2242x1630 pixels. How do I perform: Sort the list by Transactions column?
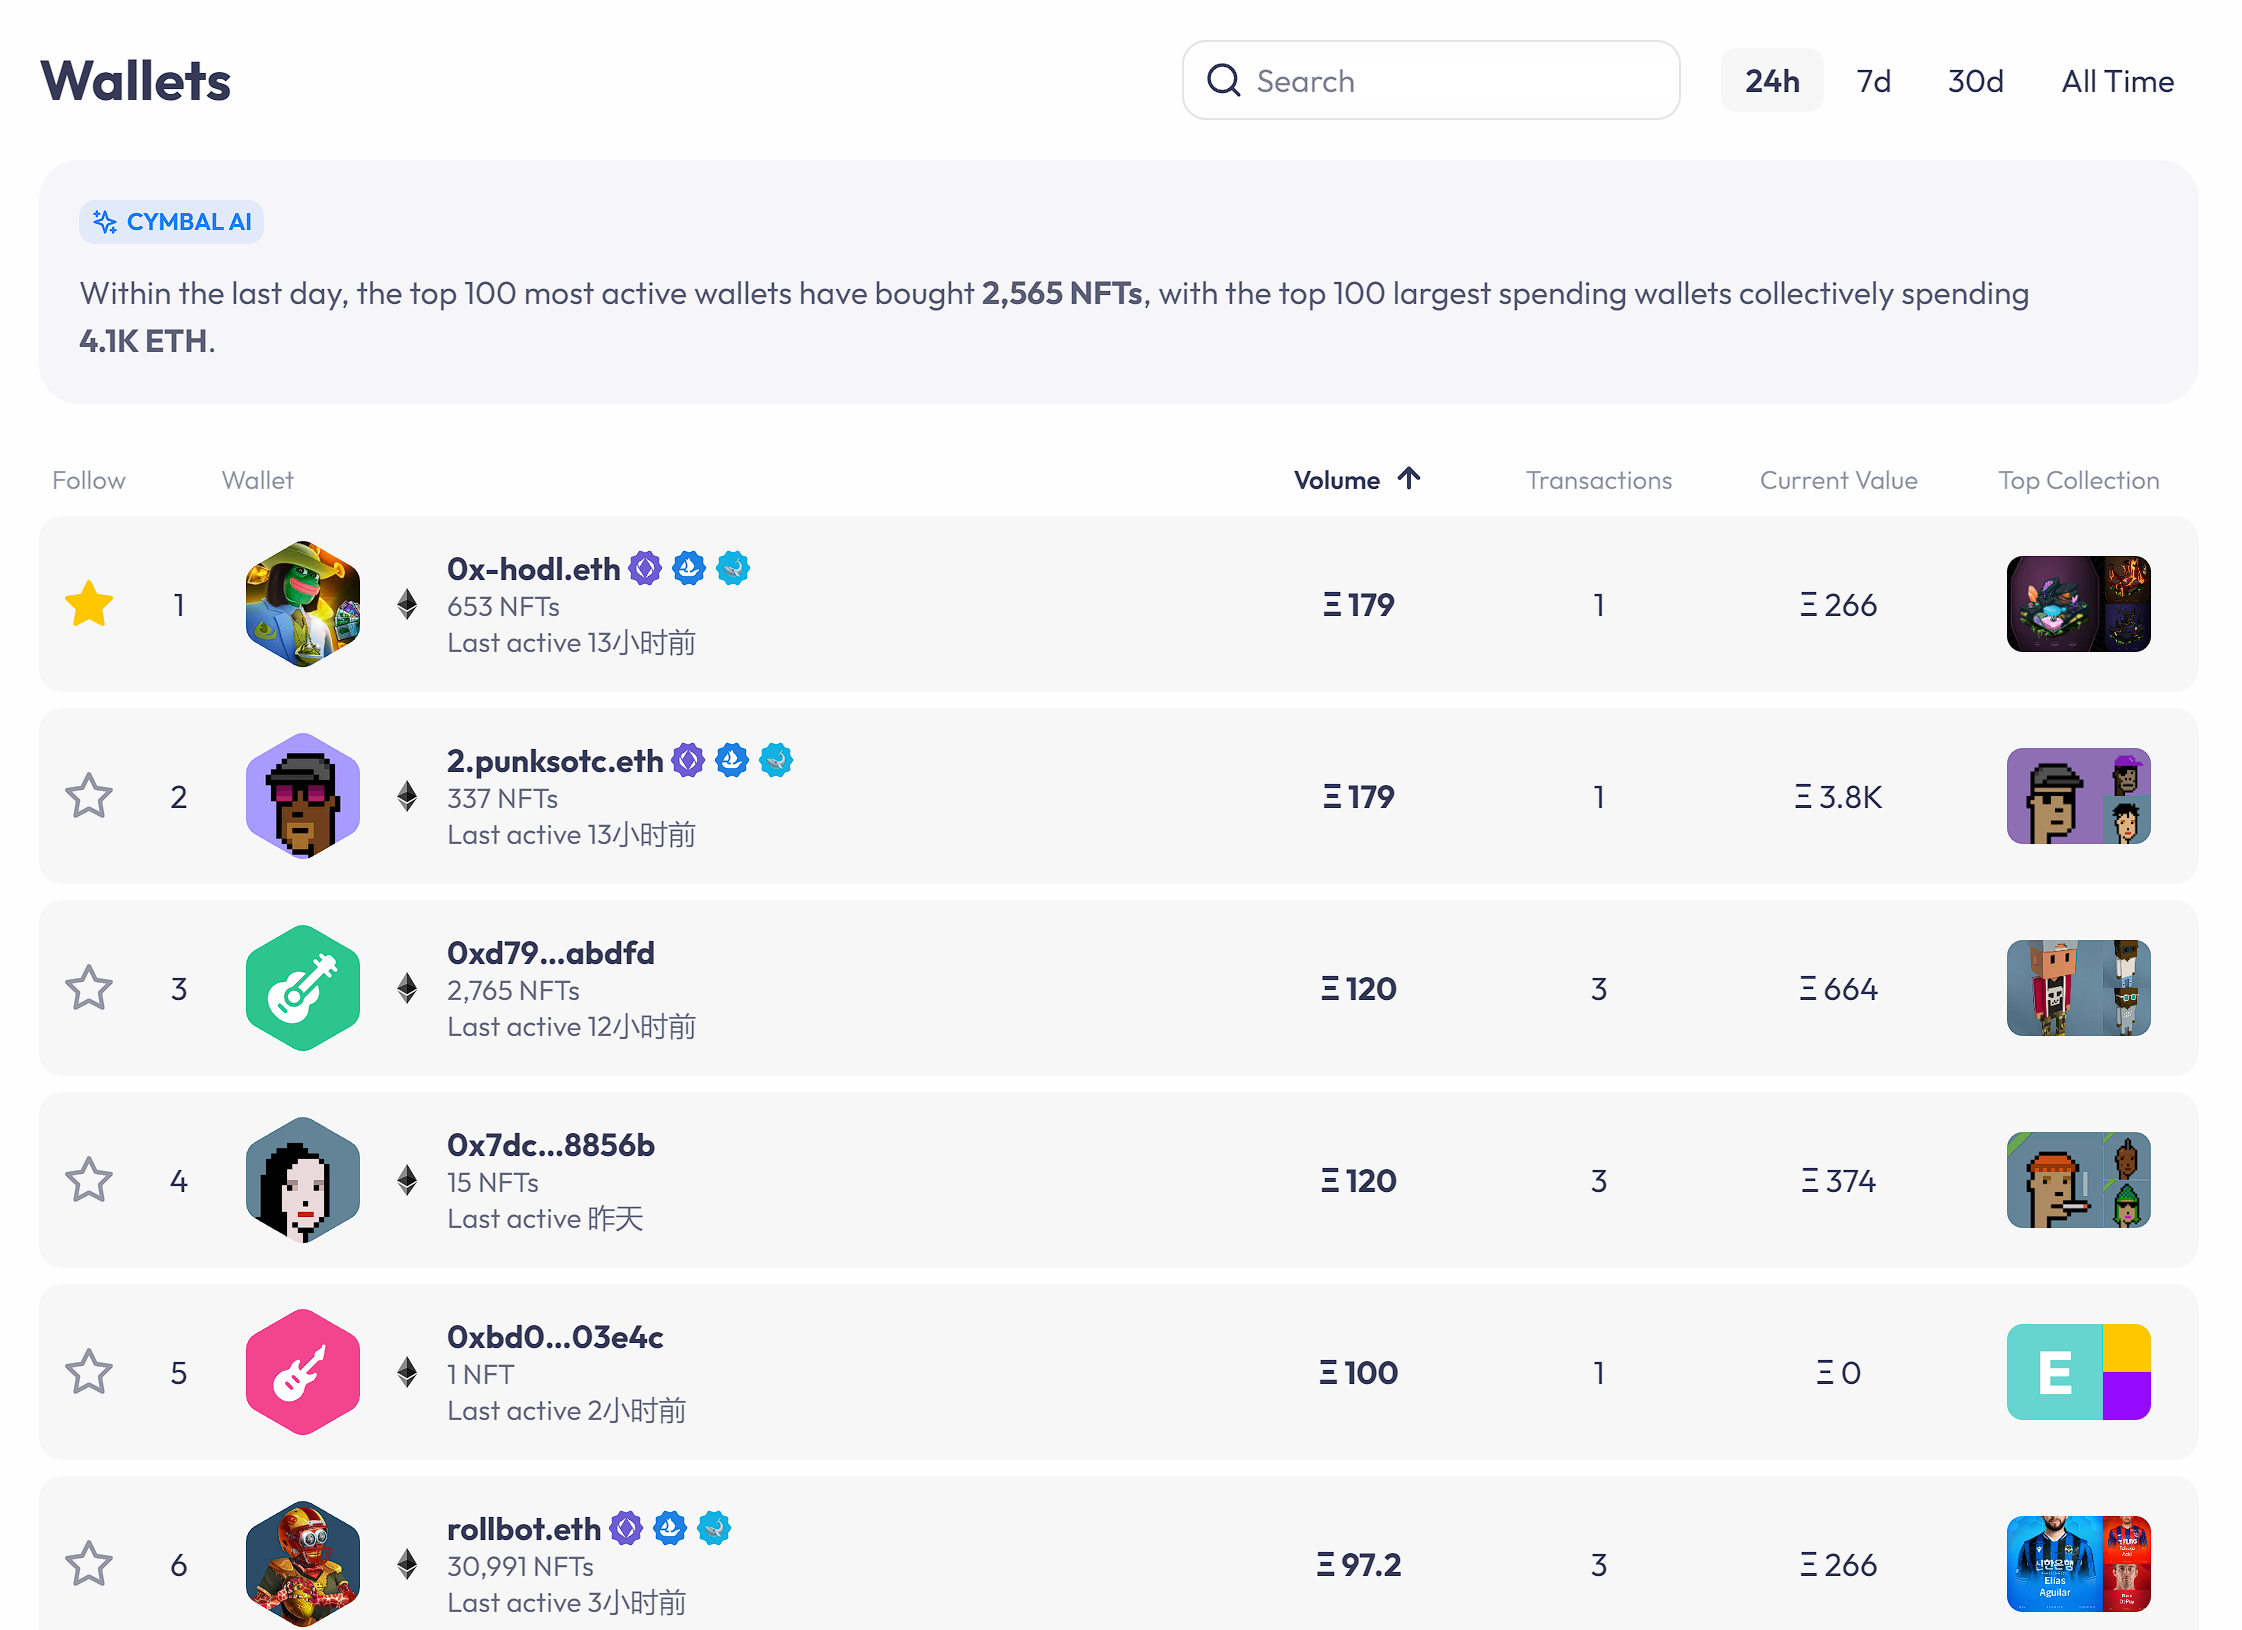tap(1598, 480)
